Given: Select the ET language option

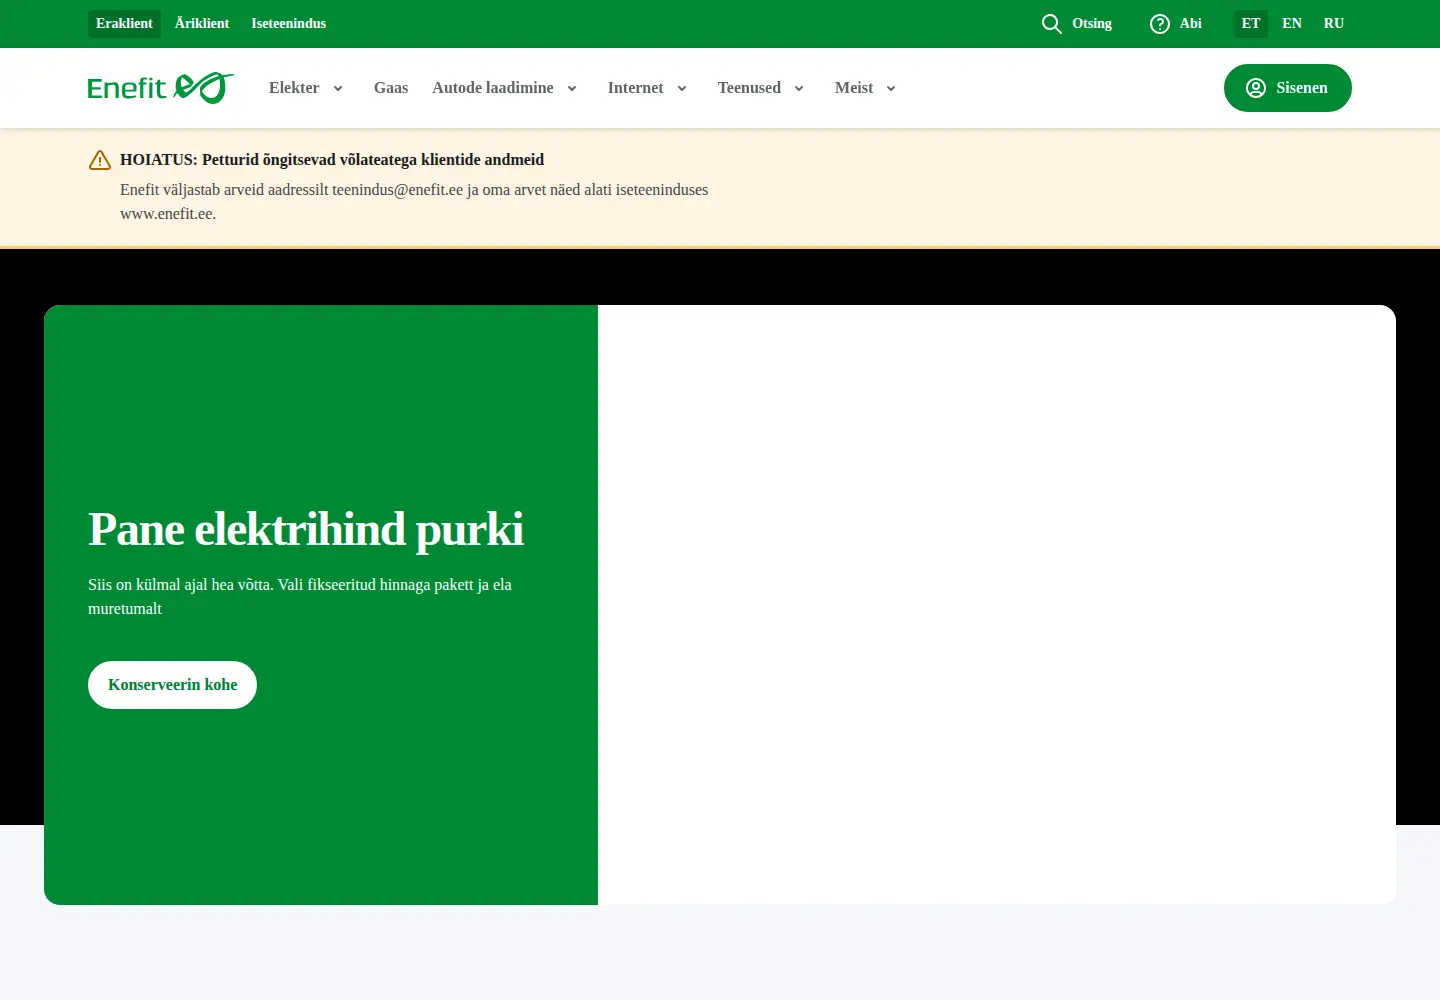Looking at the screenshot, I should (x=1251, y=24).
